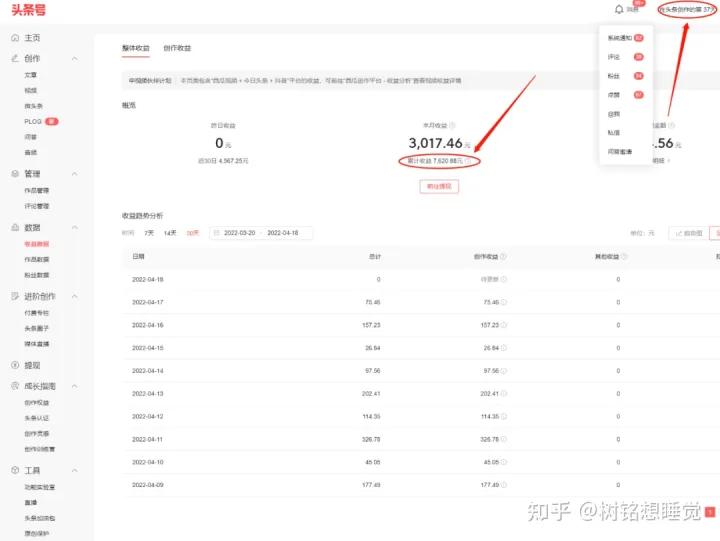This screenshot has width=720, height=541.
Task: Open 评论管理 in sidebar
Action: click(x=37, y=206)
